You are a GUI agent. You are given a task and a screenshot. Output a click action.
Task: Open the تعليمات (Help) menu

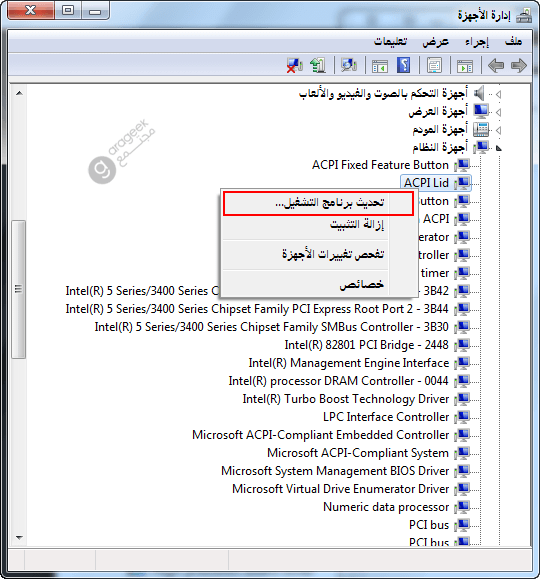390,41
